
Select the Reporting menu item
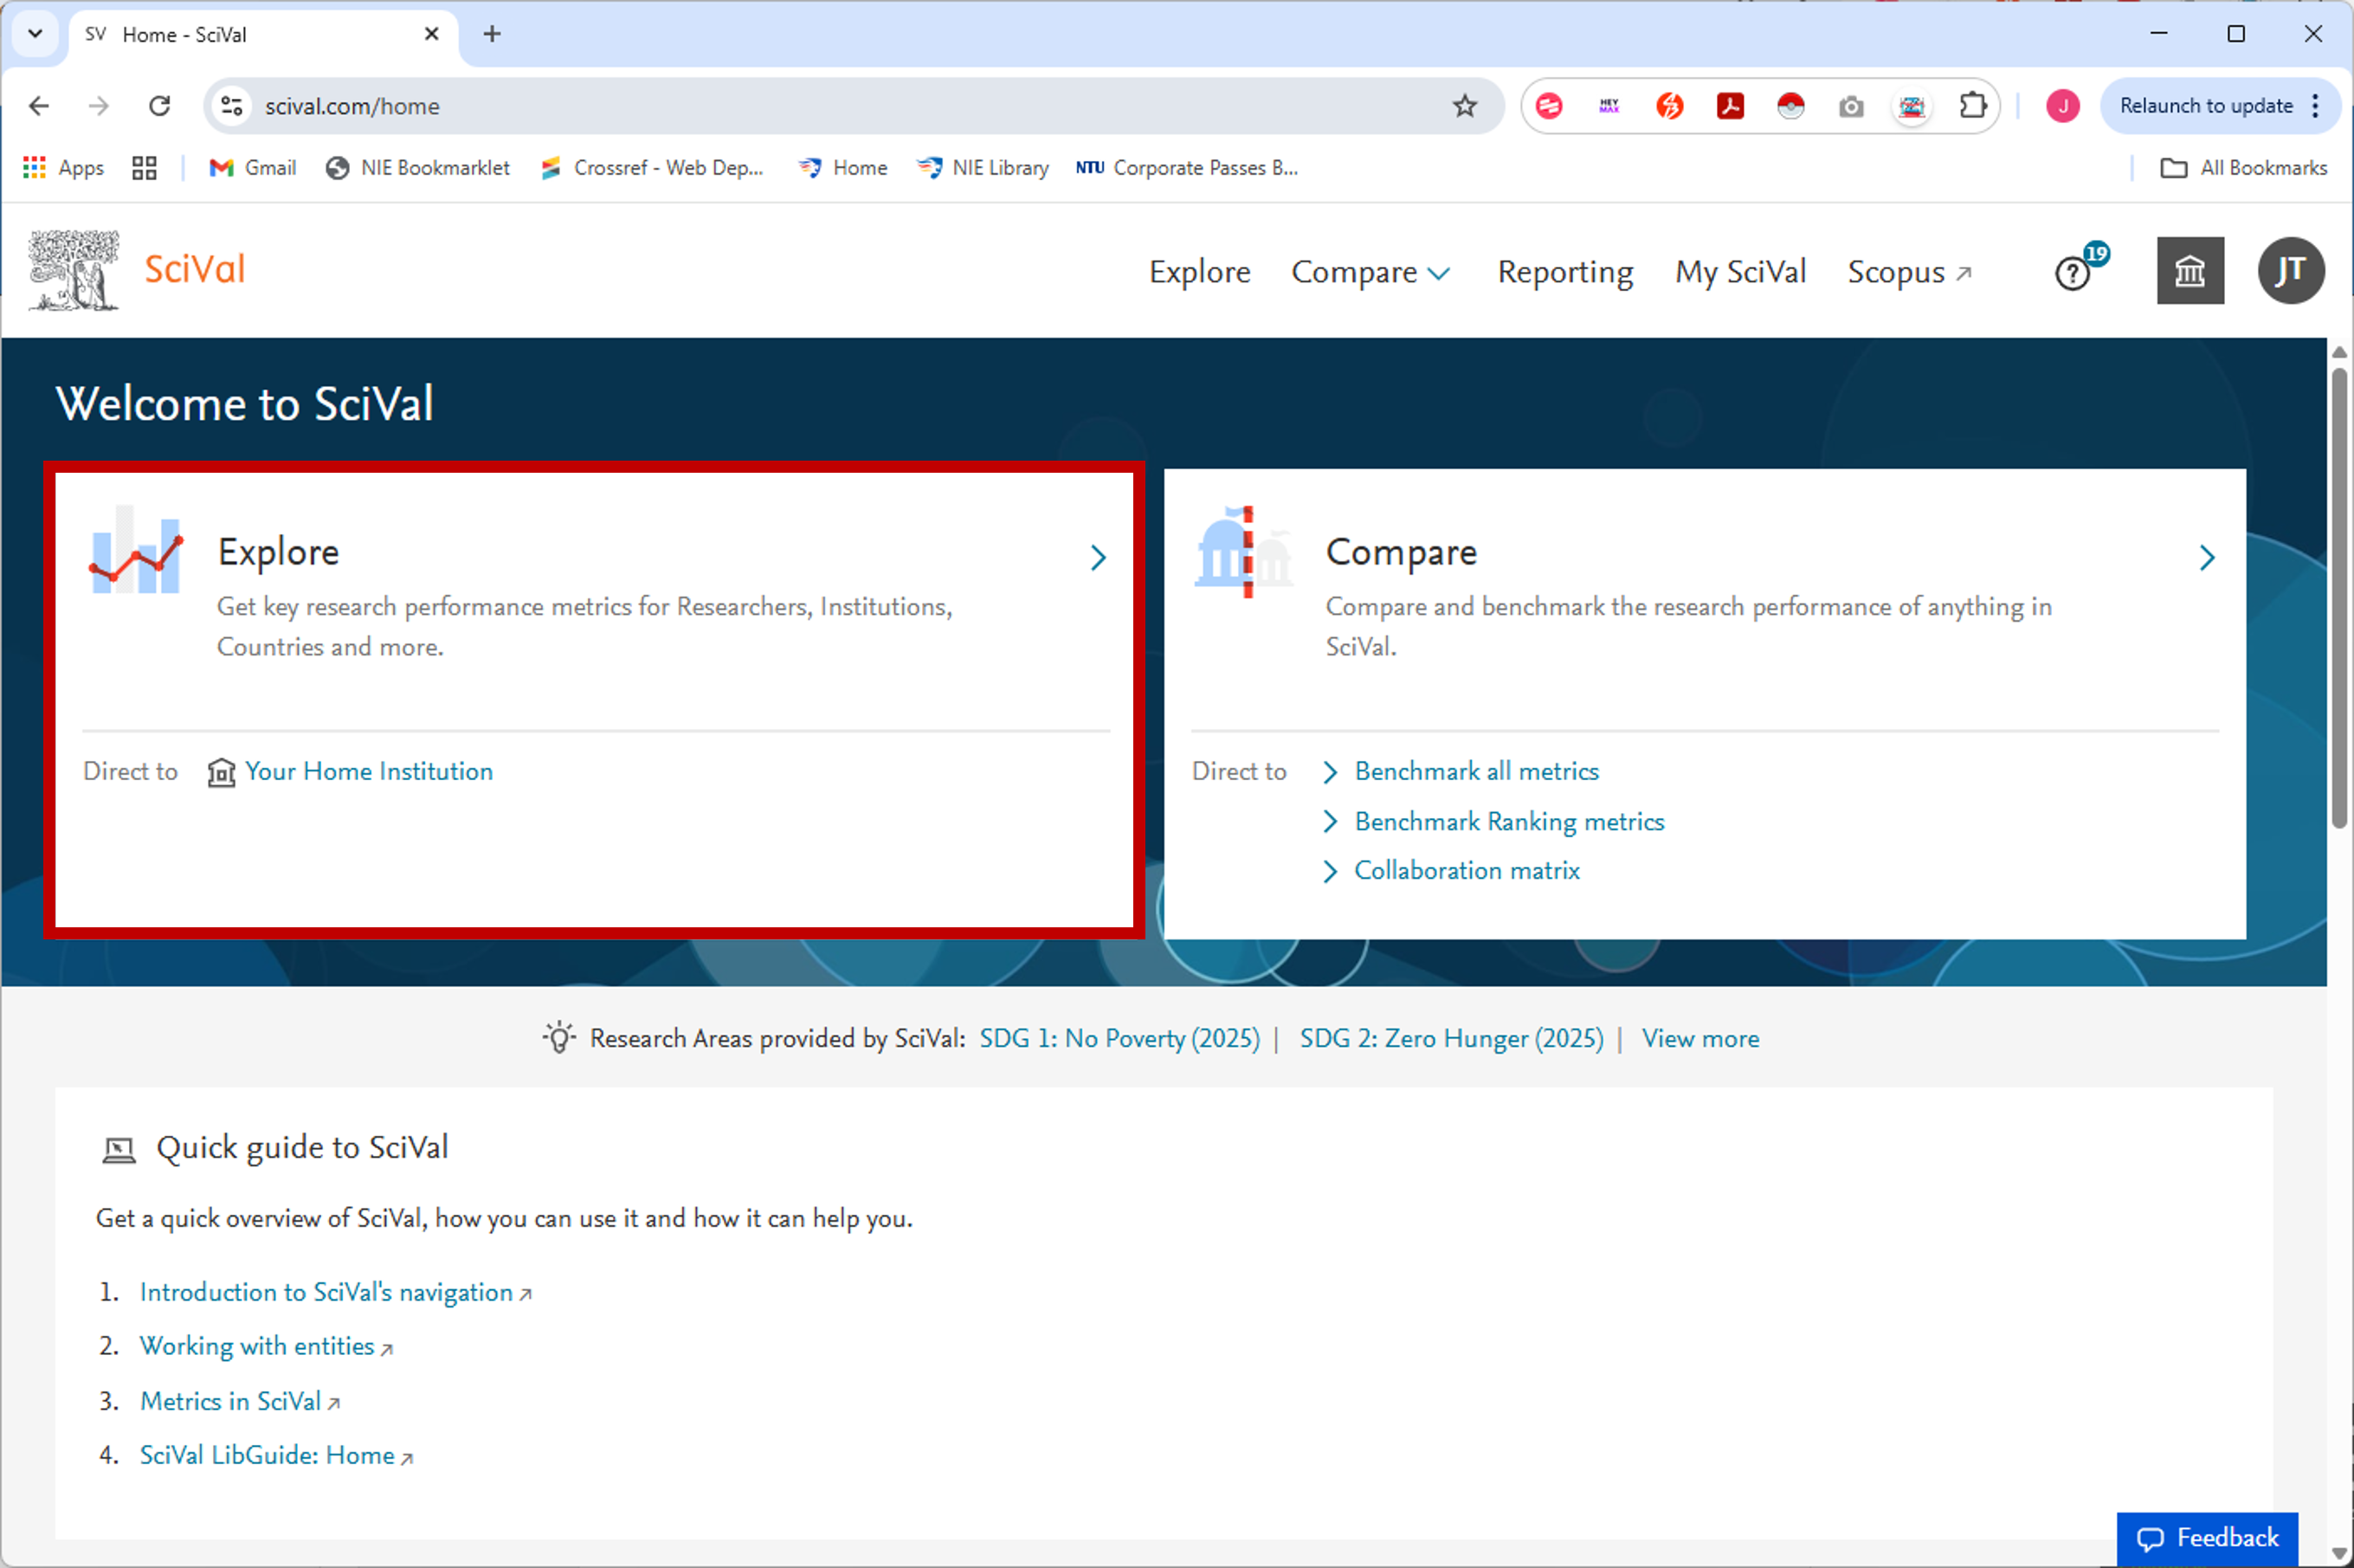coord(1564,271)
